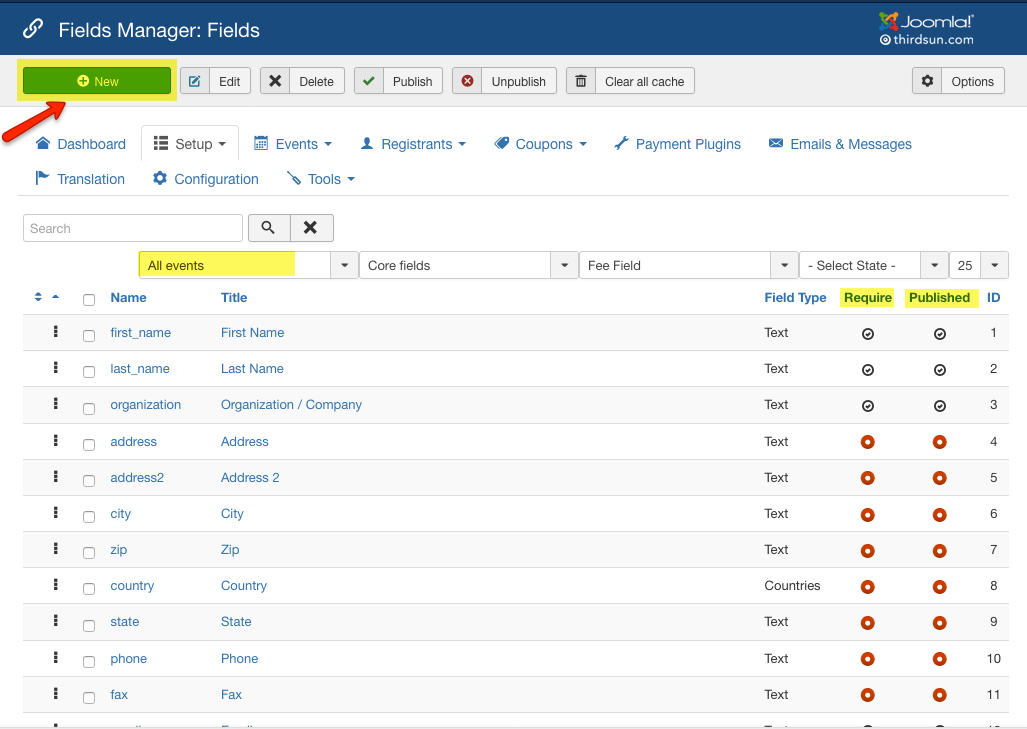Open the row actions for first_name
Image resolution: width=1027 pixels, height=729 pixels.
point(56,332)
